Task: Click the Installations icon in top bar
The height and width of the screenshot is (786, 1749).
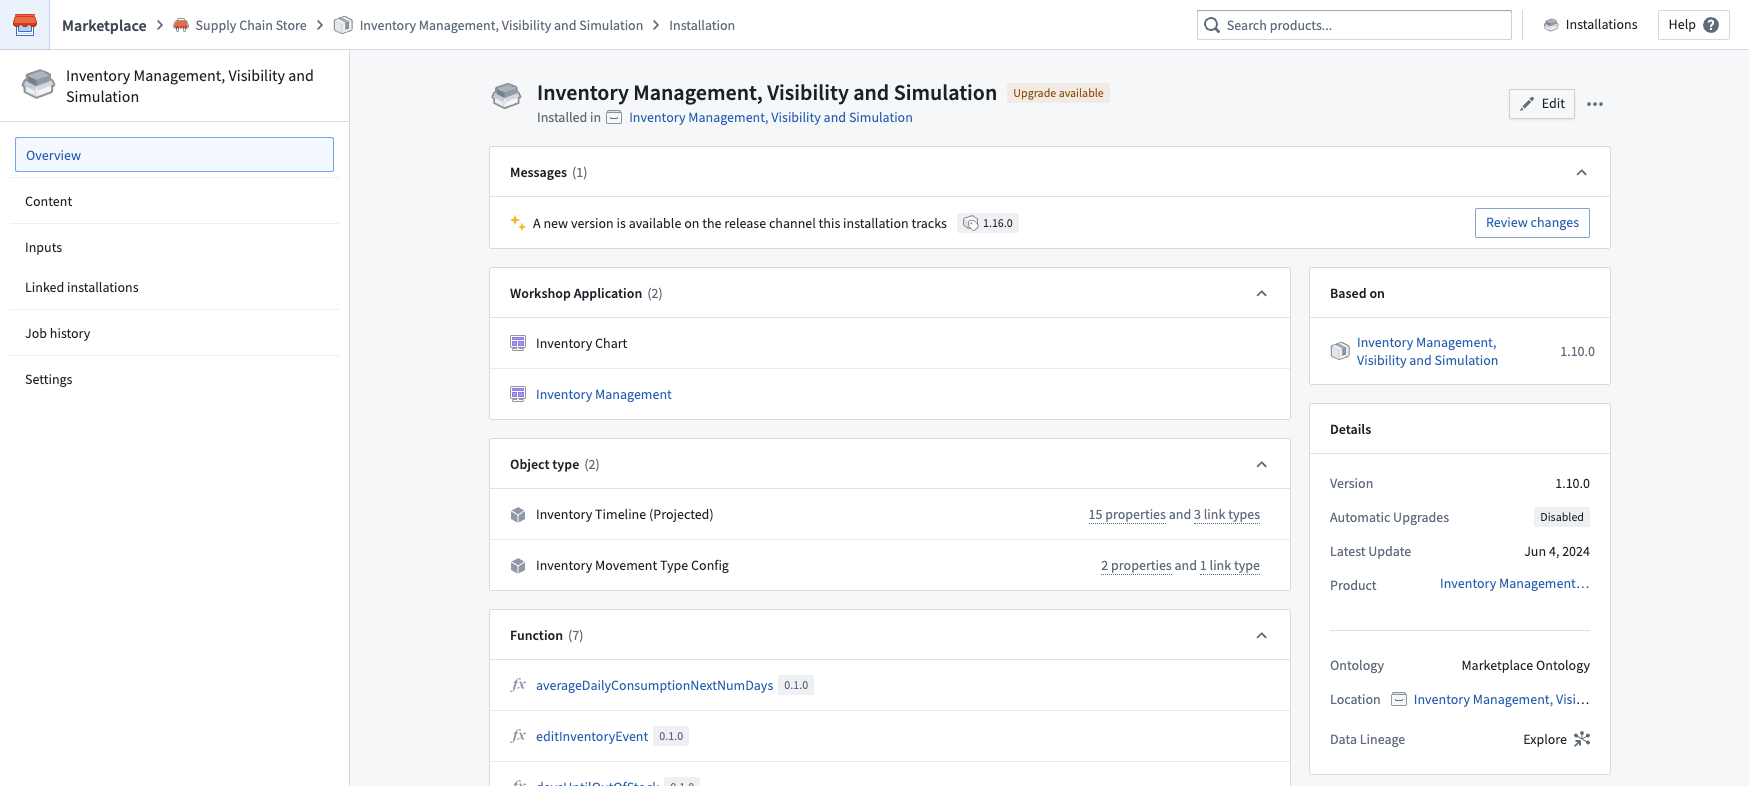Action: pyautogui.click(x=1551, y=25)
